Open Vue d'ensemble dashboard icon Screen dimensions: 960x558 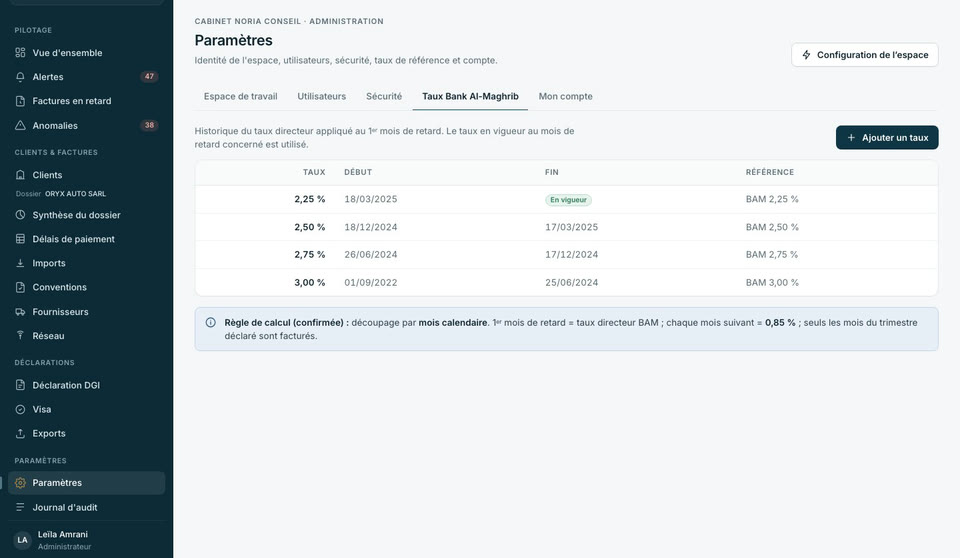20,53
